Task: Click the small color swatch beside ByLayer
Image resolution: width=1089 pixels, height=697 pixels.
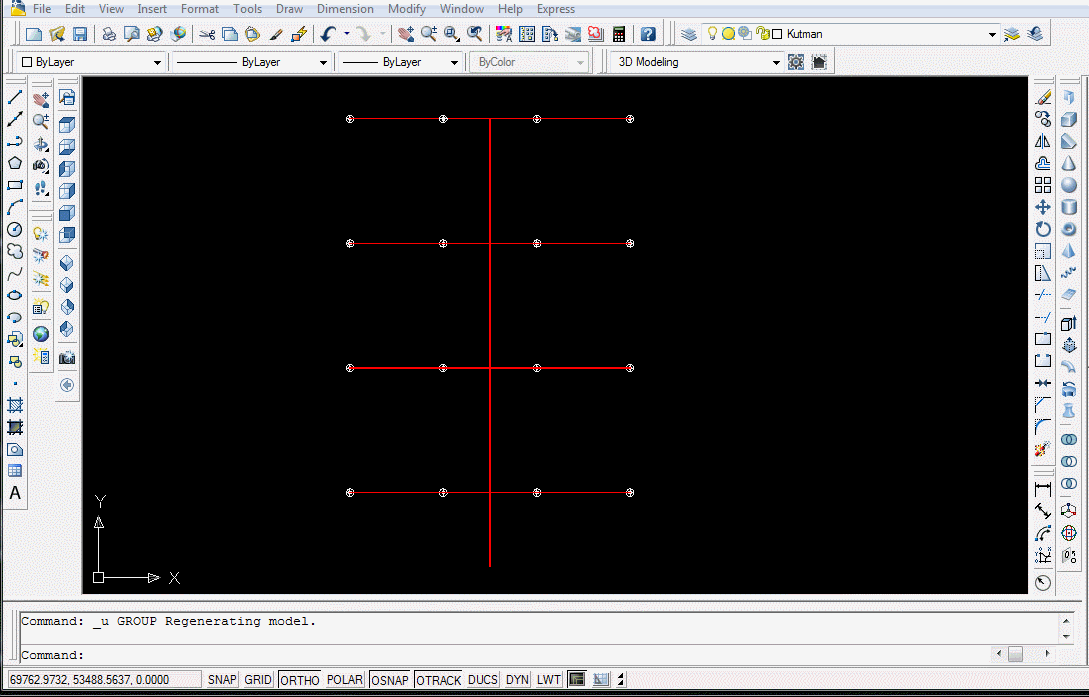Action: [27, 61]
